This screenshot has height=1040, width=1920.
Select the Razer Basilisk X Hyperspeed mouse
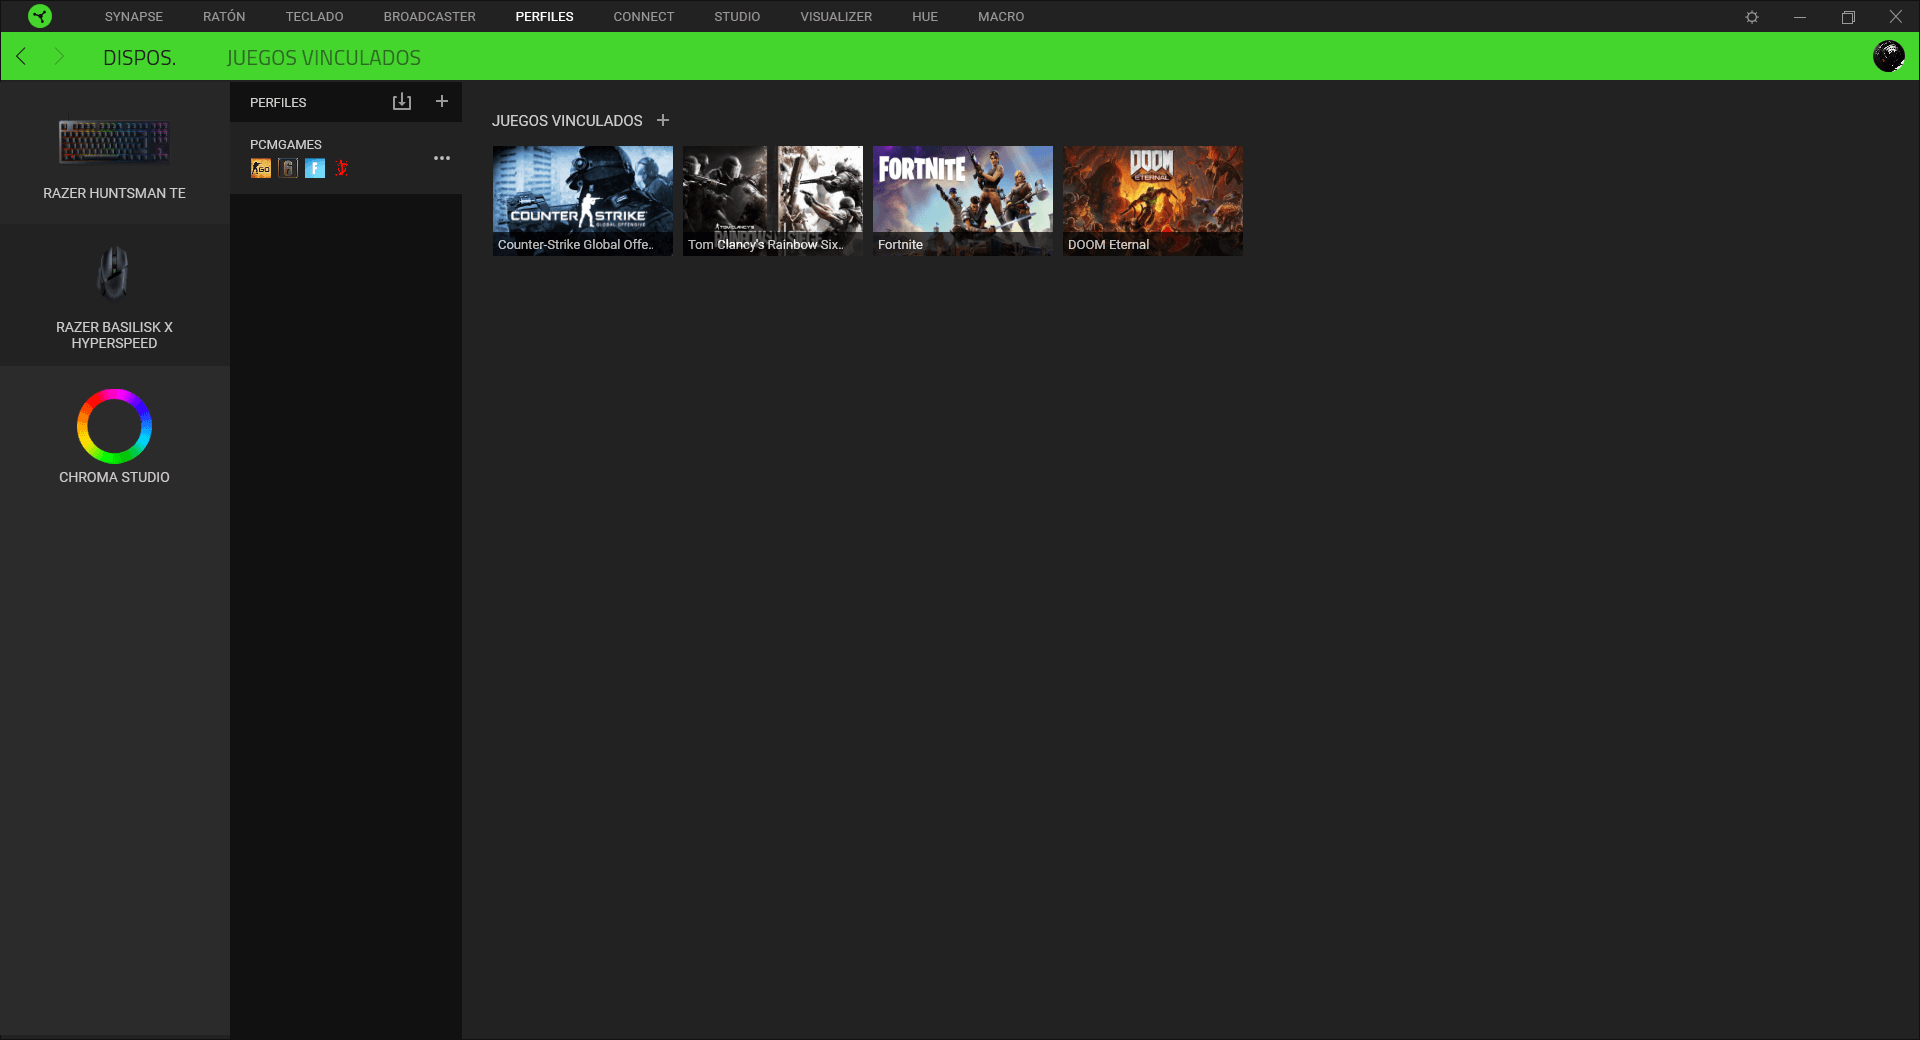(x=114, y=297)
